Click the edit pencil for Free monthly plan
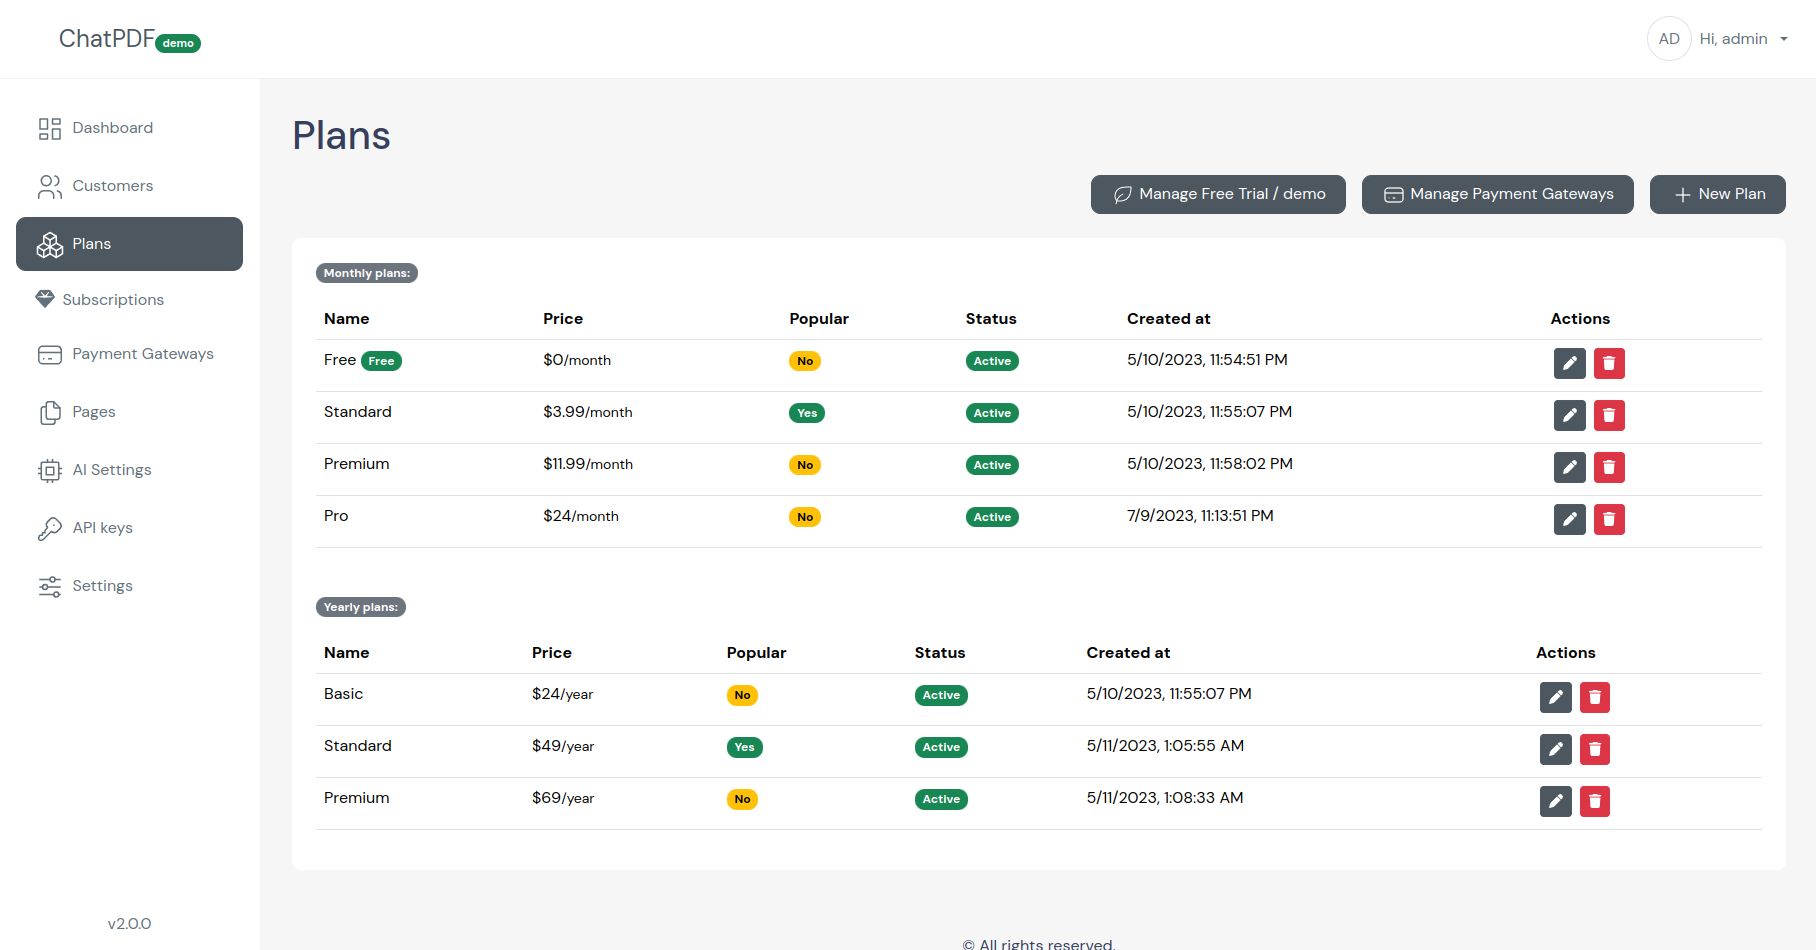1816x950 pixels. coord(1569,363)
